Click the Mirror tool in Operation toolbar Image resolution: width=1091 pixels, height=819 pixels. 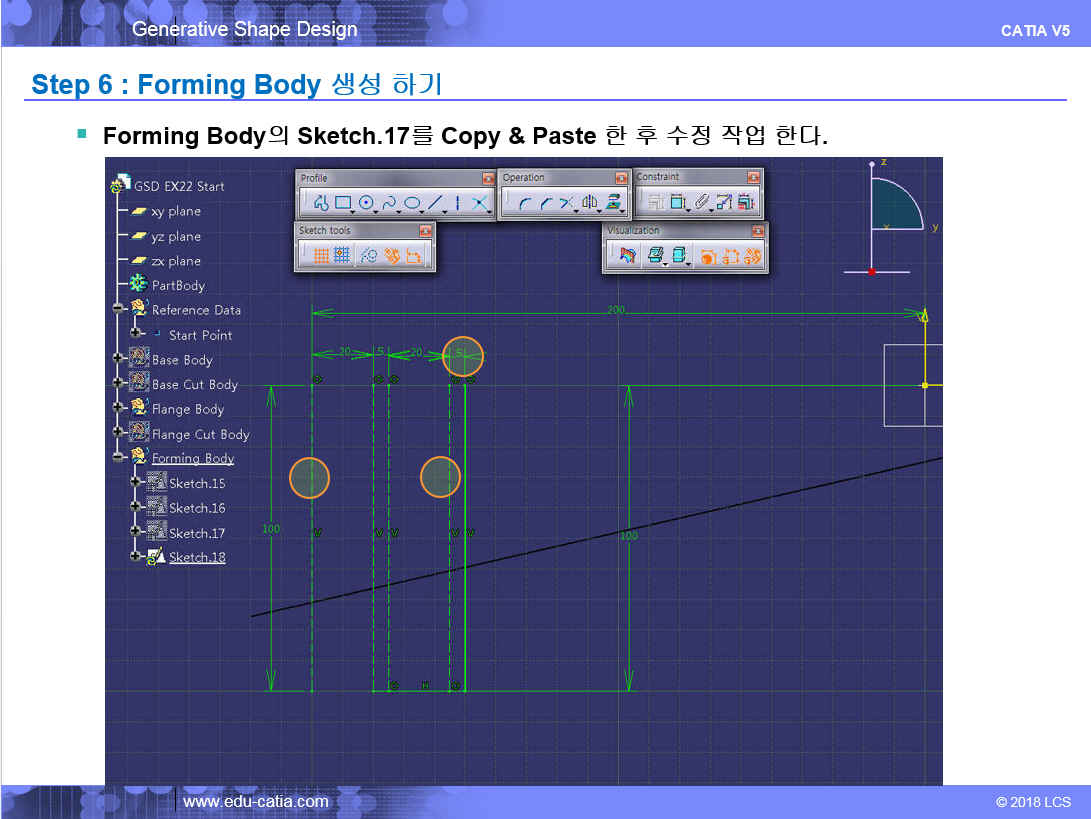coord(590,203)
